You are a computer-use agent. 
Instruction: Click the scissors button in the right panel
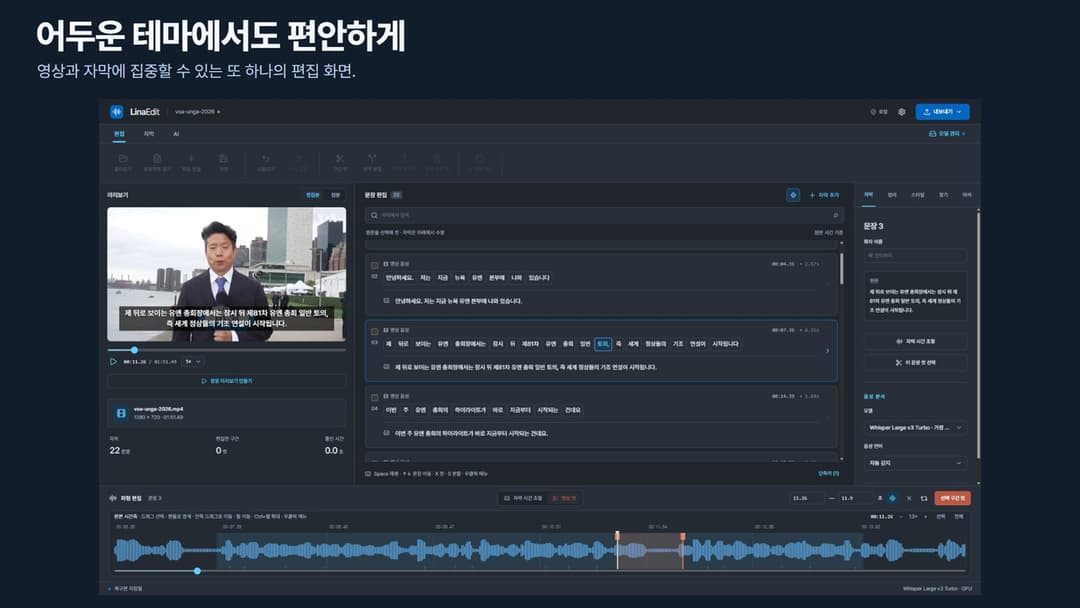pyautogui.click(x=915, y=362)
